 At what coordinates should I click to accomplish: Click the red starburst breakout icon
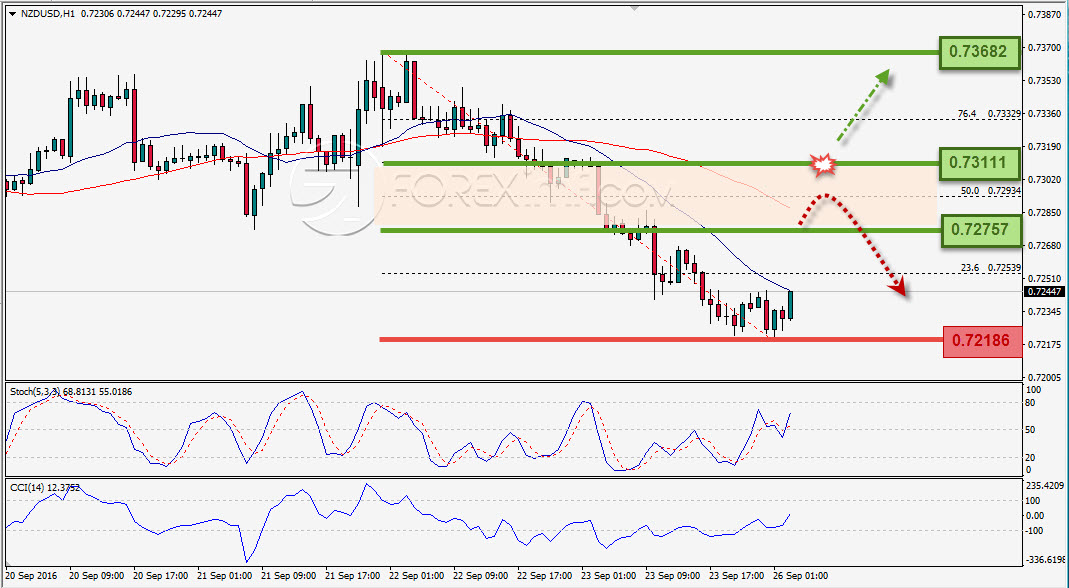tap(823, 164)
